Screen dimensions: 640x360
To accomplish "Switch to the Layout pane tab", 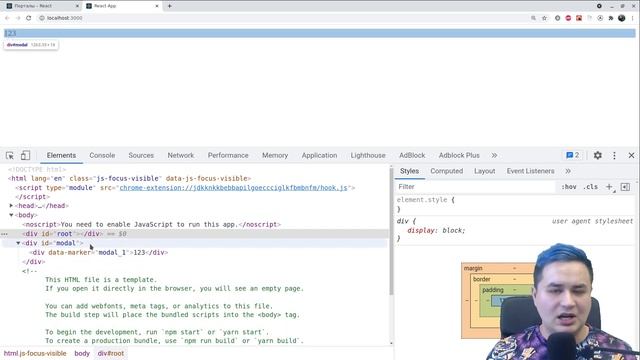I will click(484, 171).
